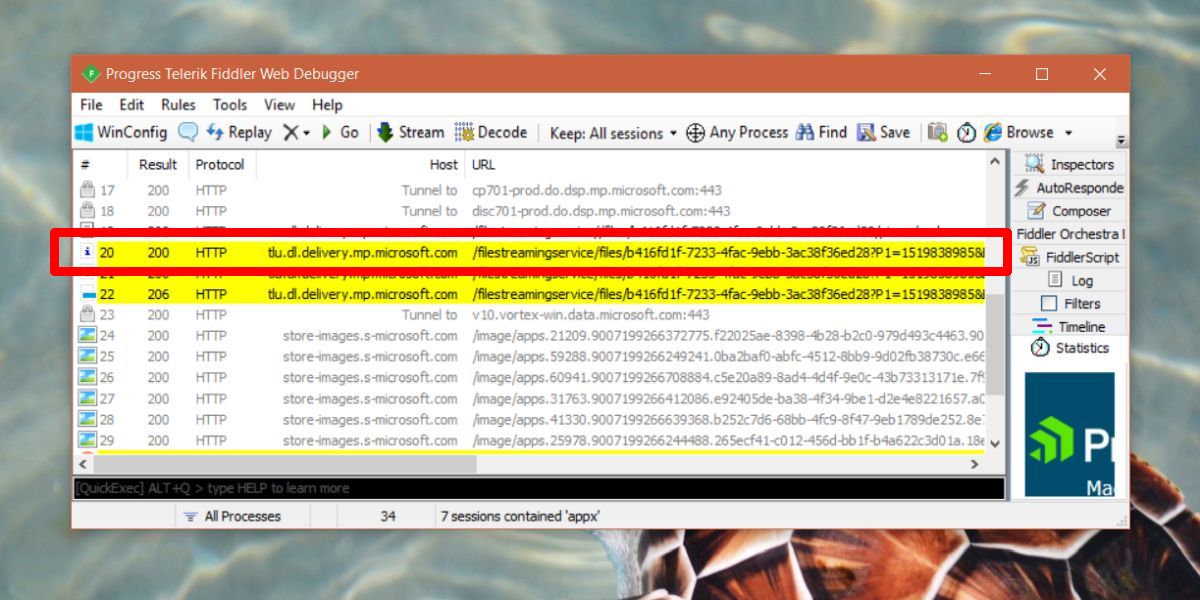
Task: Click the session list scroll up arrow
Action: [995, 162]
